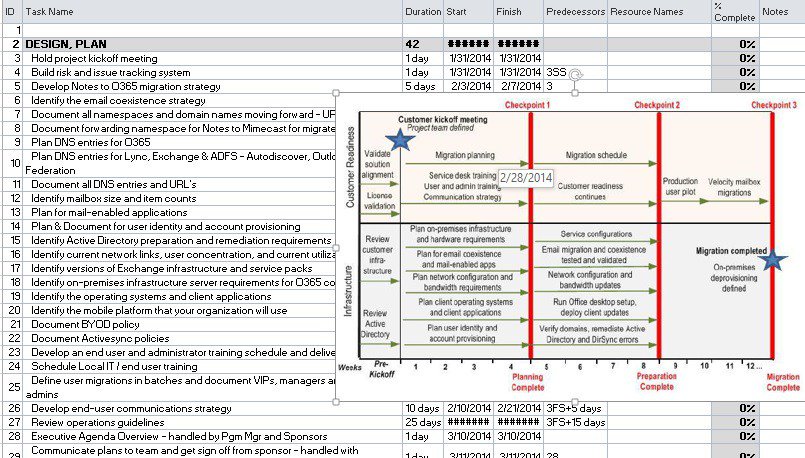Click the start date 2/3/2014 cell
Viewport: 805px width, 458px height.
[468, 86]
